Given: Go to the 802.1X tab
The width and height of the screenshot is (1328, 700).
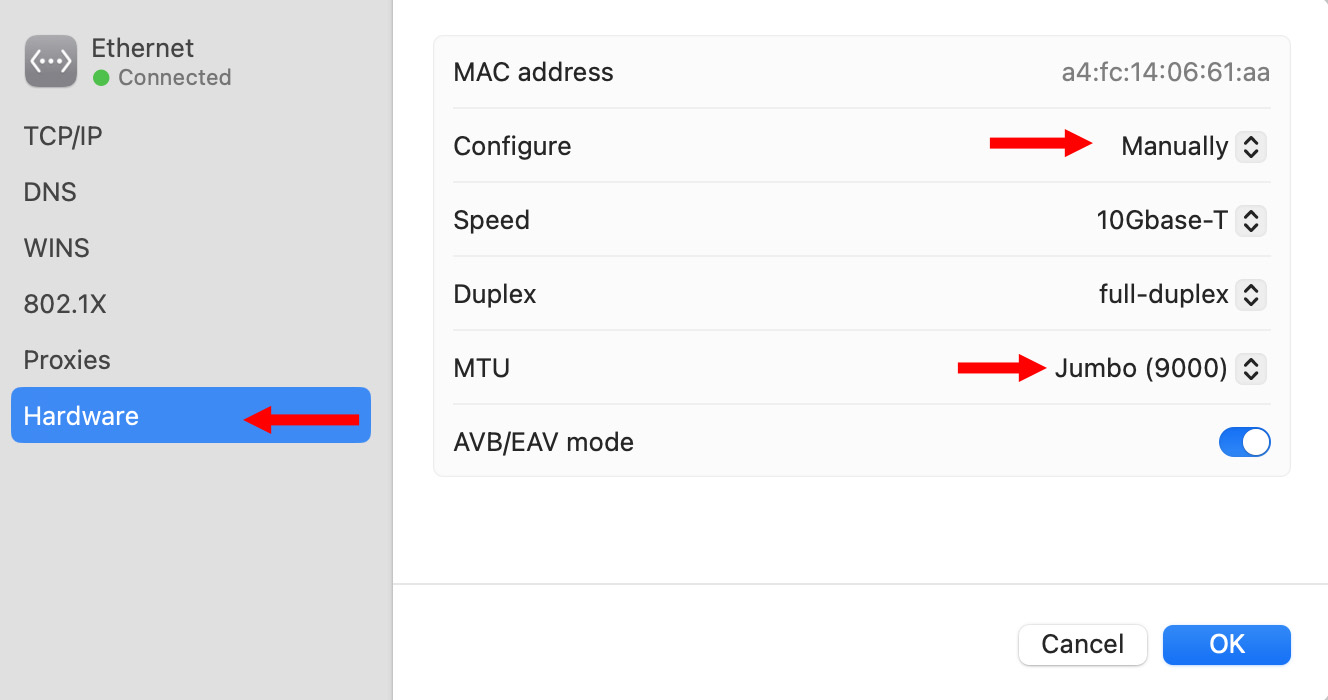Looking at the screenshot, I should [x=65, y=304].
